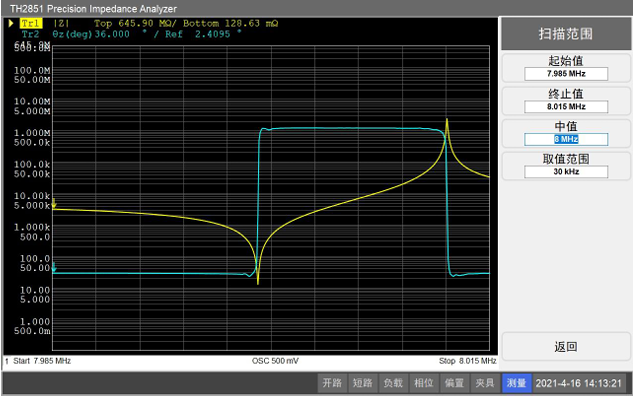The width and height of the screenshot is (634, 396).
Task: Click the Stop 8.015 MHz label
Action: tap(467, 361)
